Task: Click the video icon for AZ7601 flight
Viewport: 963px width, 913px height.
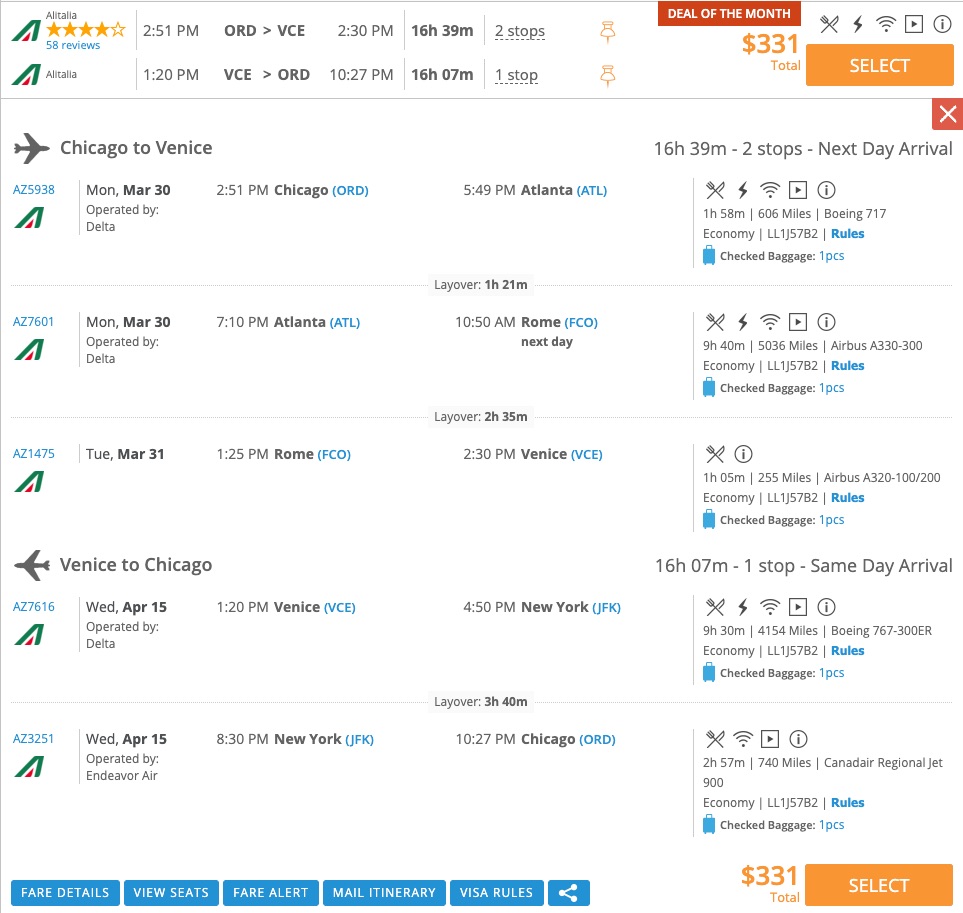Action: tap(797, 322)
